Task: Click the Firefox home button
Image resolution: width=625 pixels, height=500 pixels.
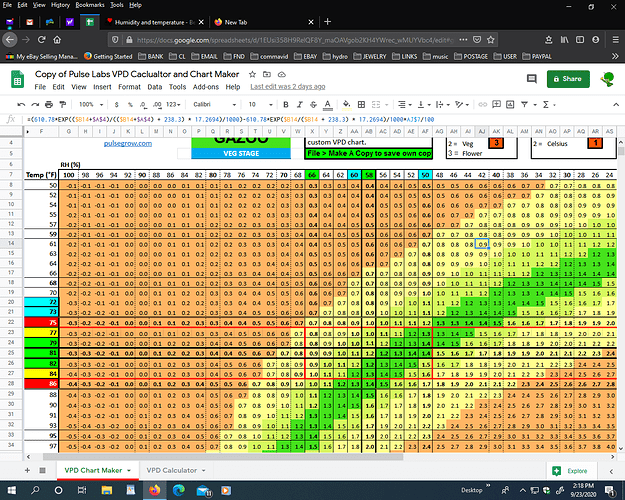Action: click(x=57, y=39)
